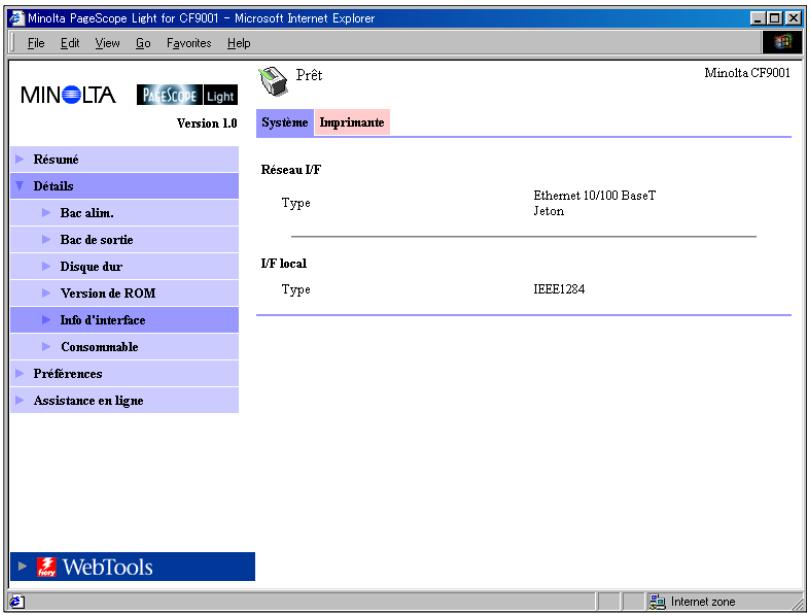Click the arrow beside Bac de sortie

[x=46, y=240]
